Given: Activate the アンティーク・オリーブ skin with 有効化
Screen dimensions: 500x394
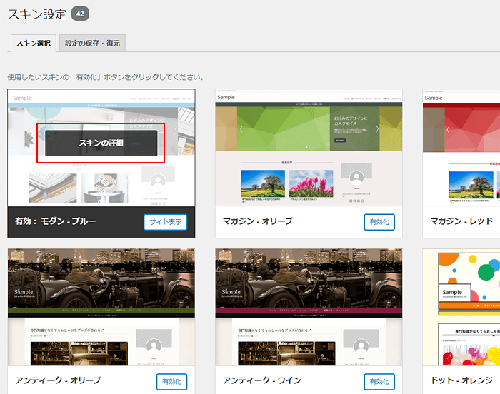Looking at the screenshot, I should (x=172, y=381).
